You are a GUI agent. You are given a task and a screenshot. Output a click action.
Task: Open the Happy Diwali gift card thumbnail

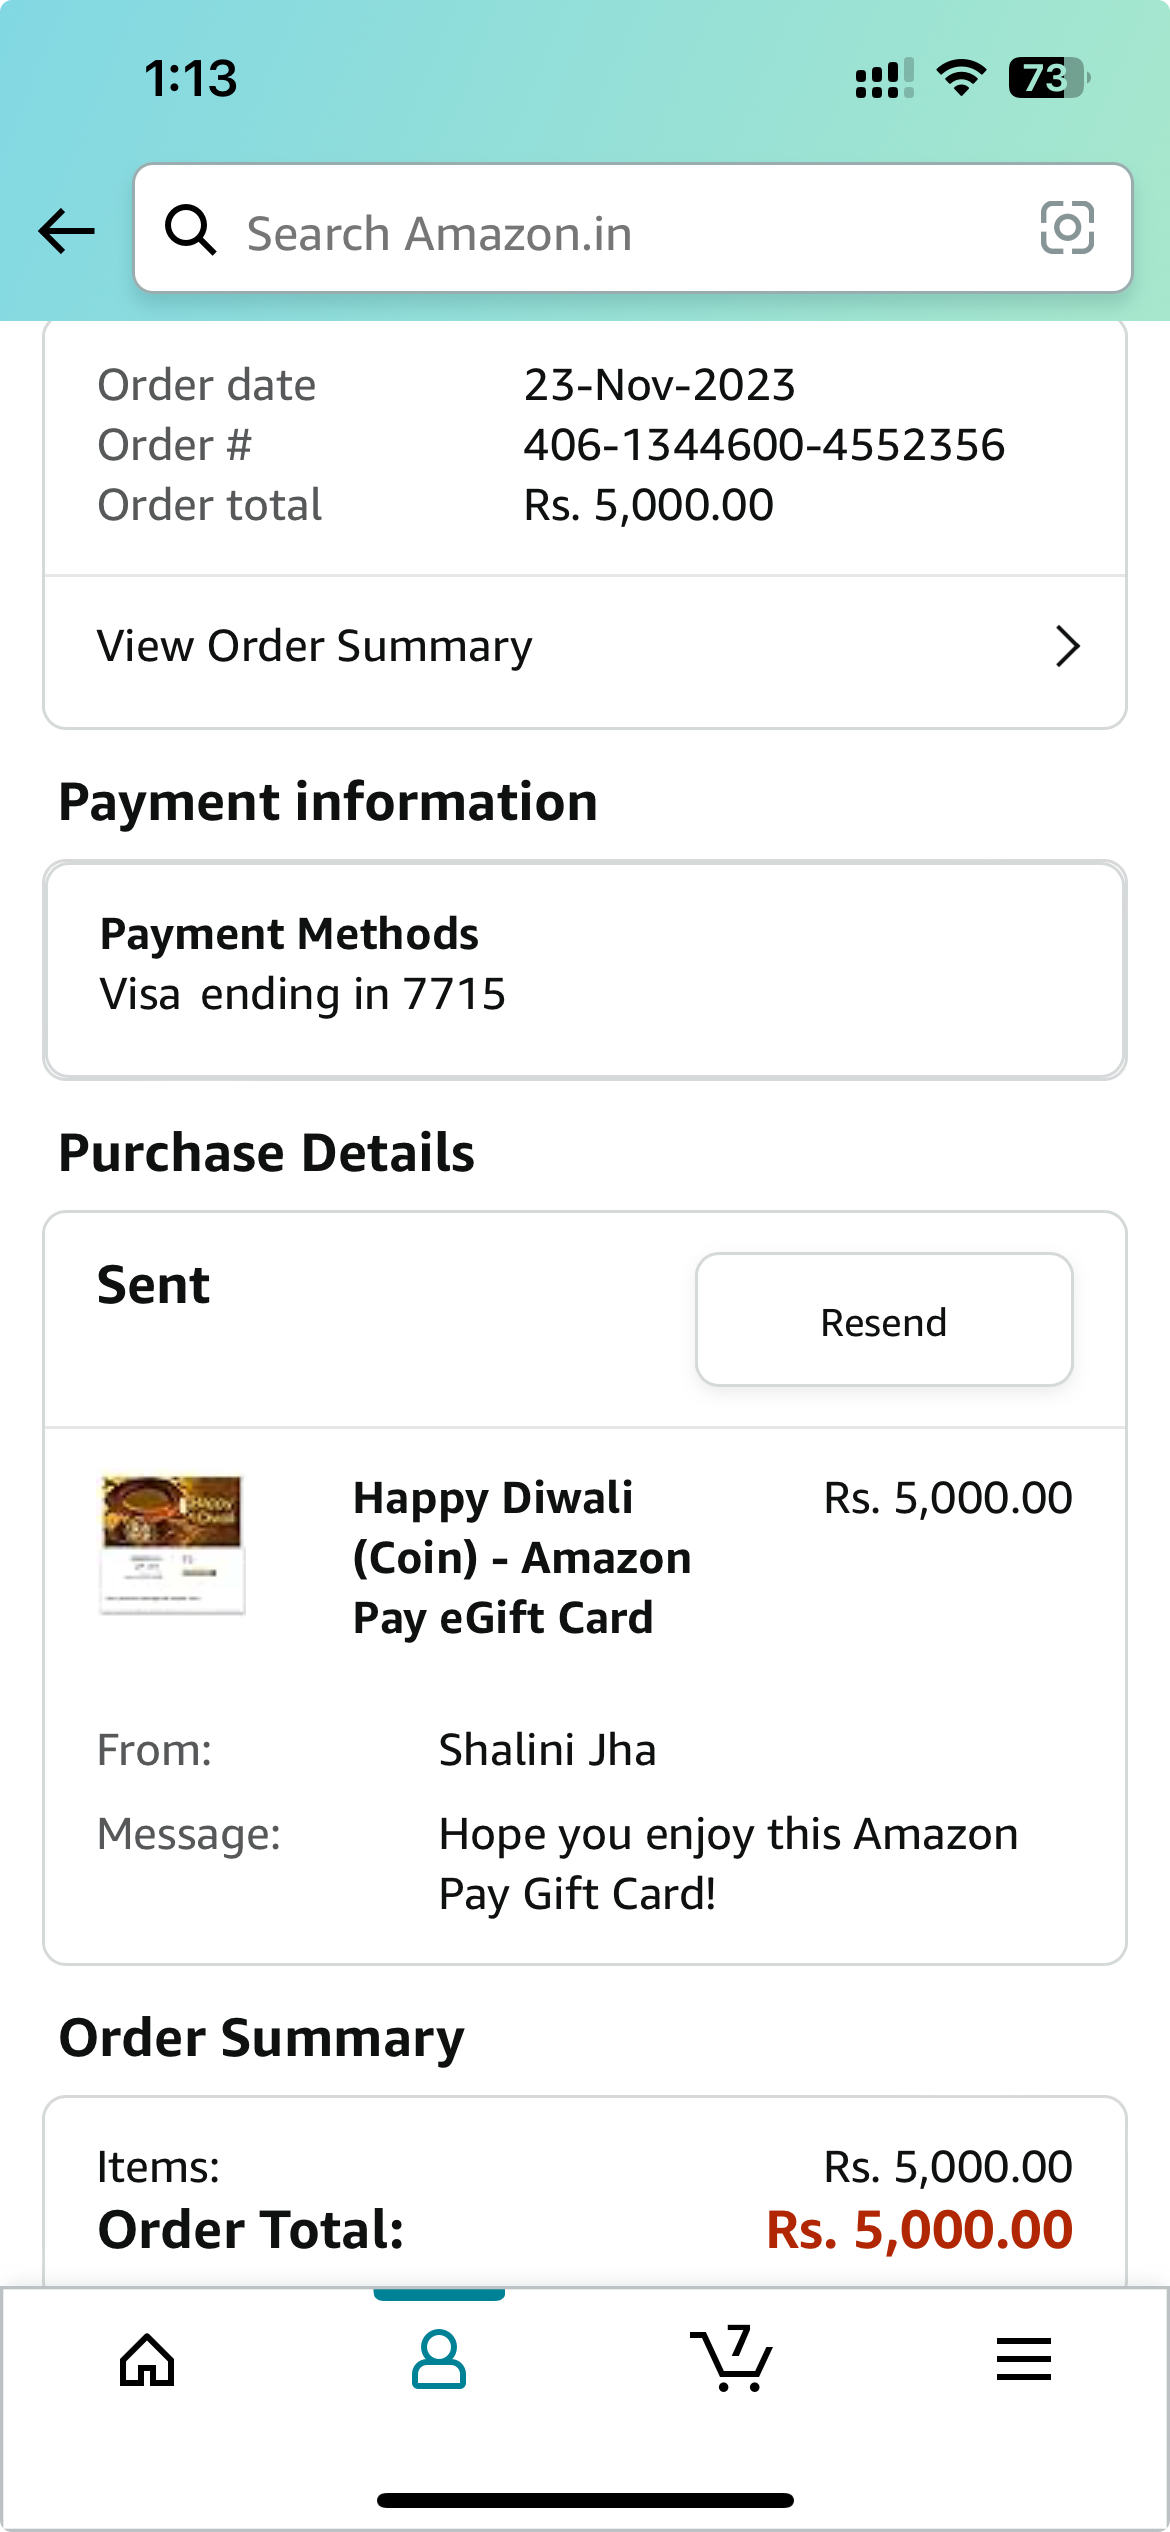point(172,1544)
